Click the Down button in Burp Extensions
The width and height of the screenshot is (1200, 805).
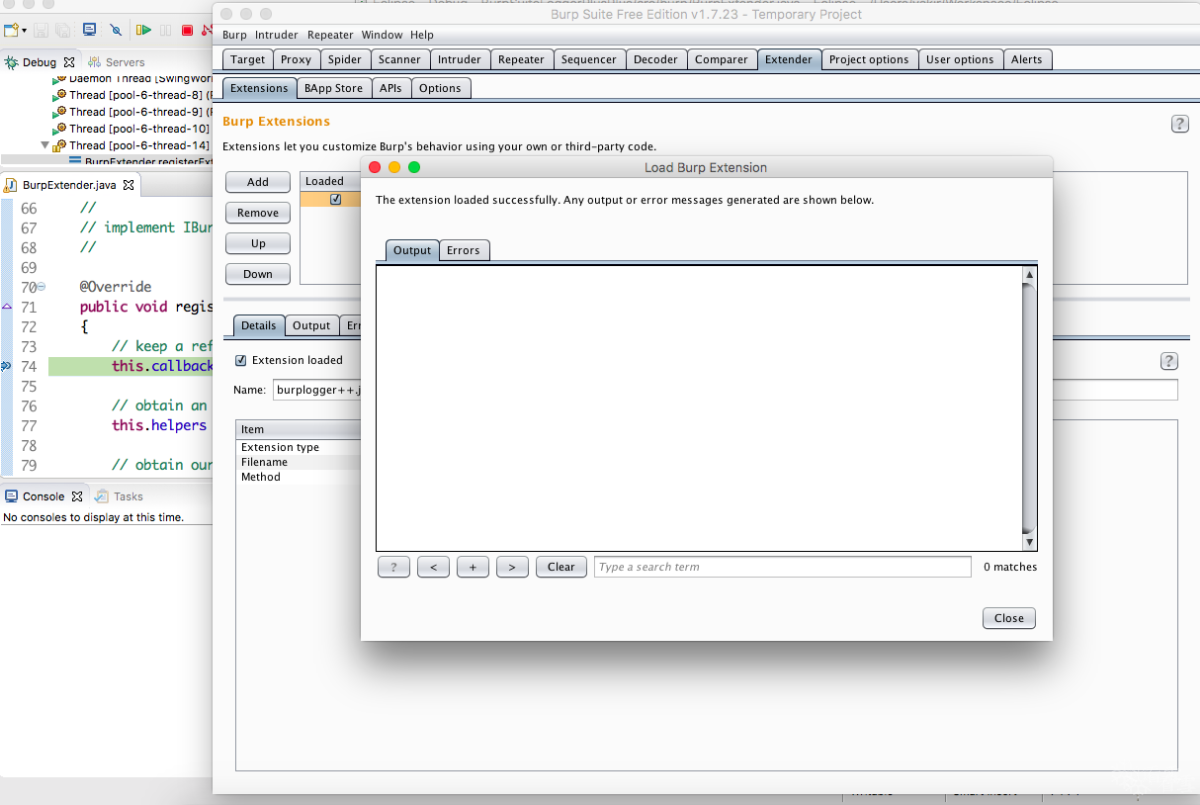[258, 274]
